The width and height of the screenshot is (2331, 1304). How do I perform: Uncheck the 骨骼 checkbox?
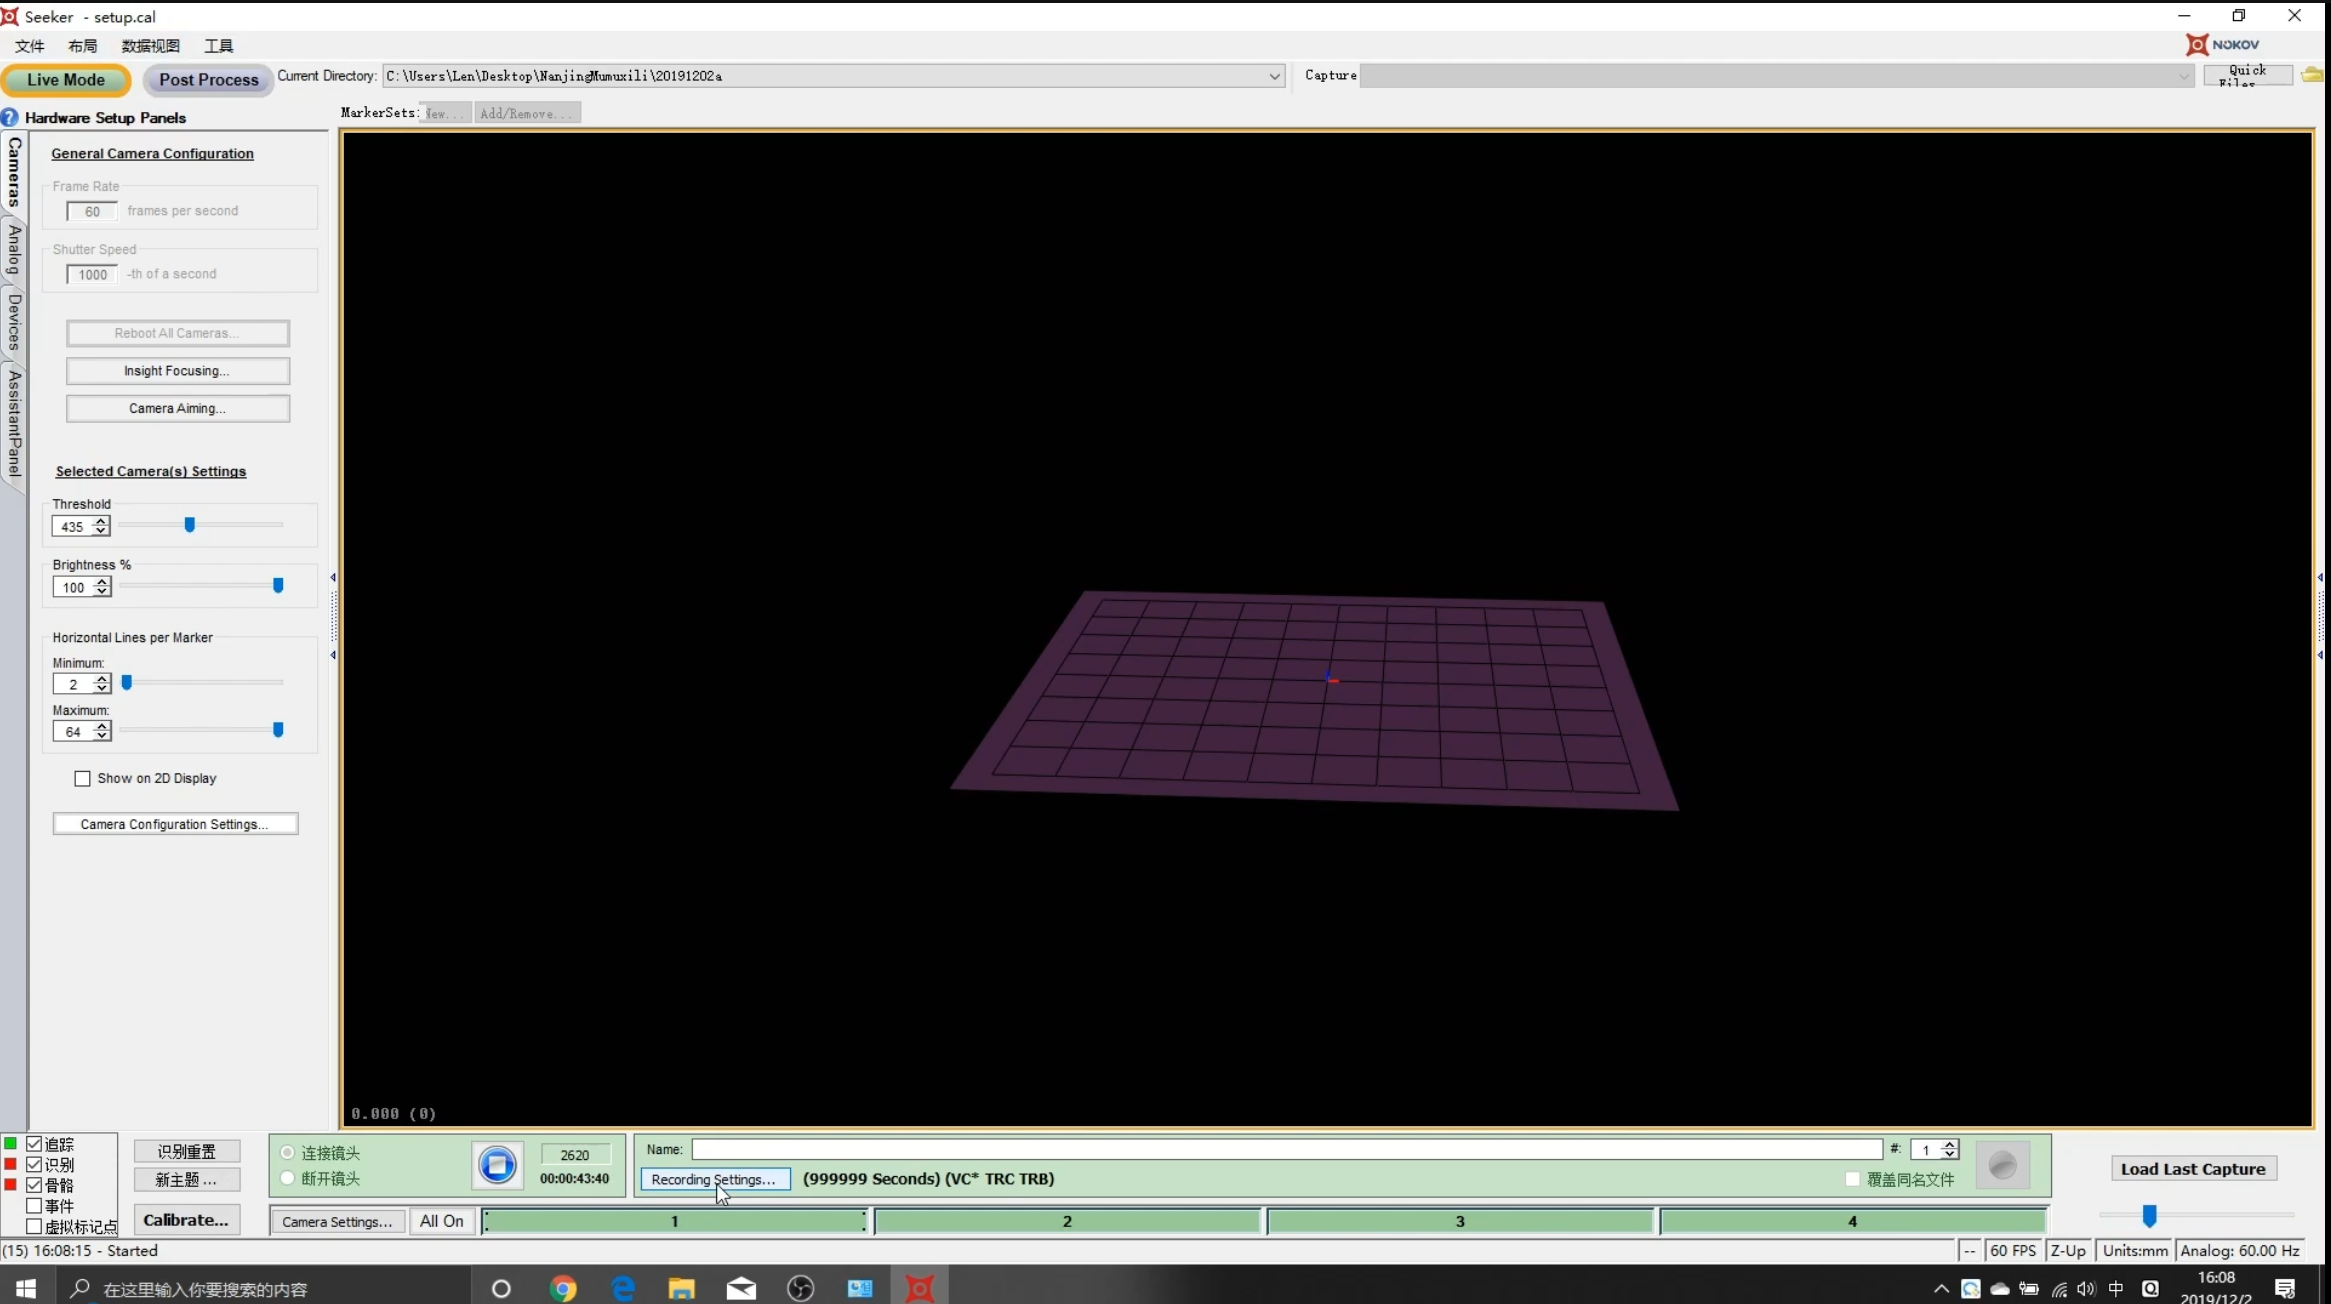click(x=34, y=1185)
